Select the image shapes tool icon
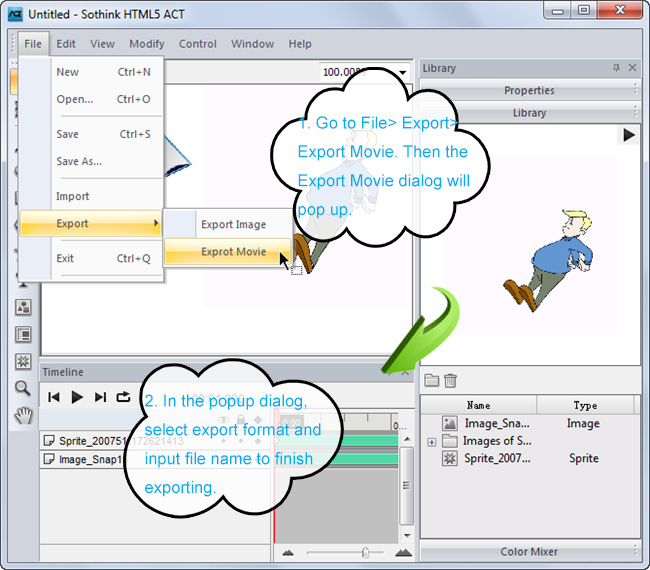The width and height of the screenshot is (650, 570). [23, 307]
